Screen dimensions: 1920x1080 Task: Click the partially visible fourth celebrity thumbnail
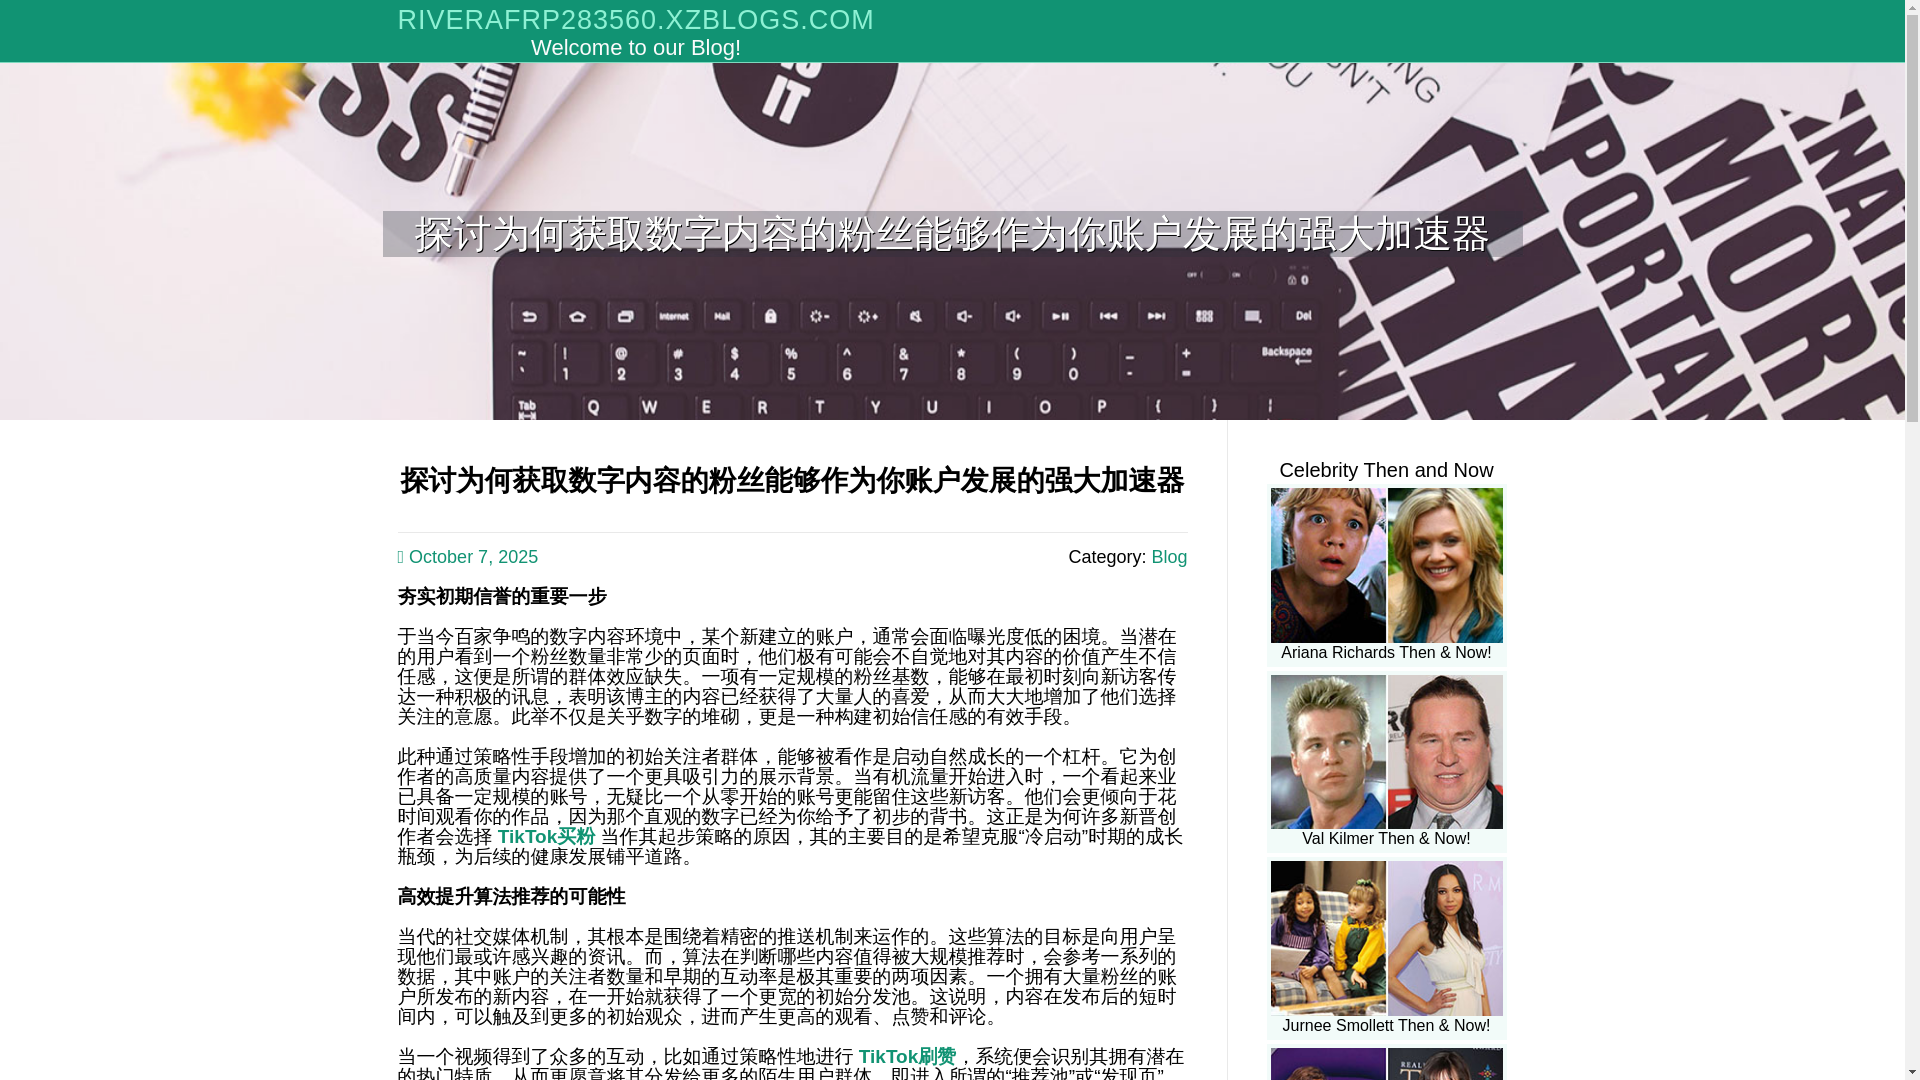(1386, 1064)
